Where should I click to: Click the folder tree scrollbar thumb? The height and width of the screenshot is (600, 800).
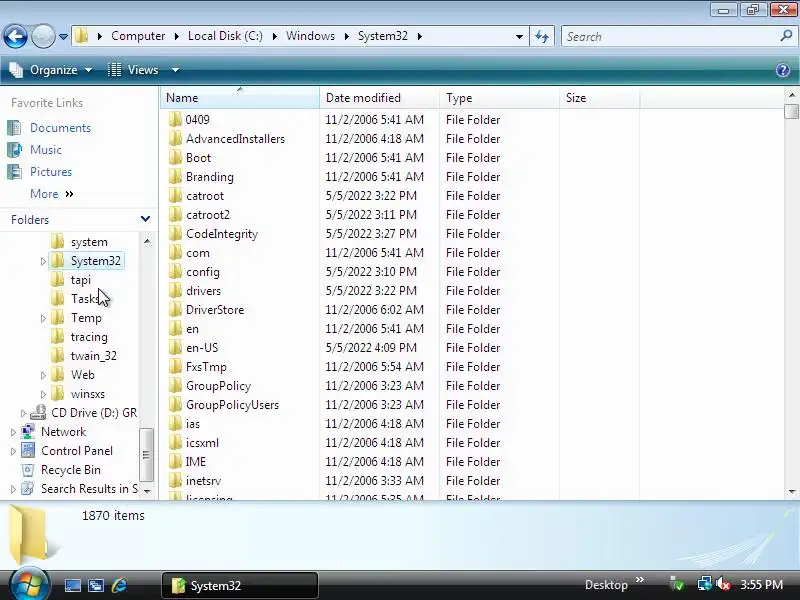click(x=146, y=455)
